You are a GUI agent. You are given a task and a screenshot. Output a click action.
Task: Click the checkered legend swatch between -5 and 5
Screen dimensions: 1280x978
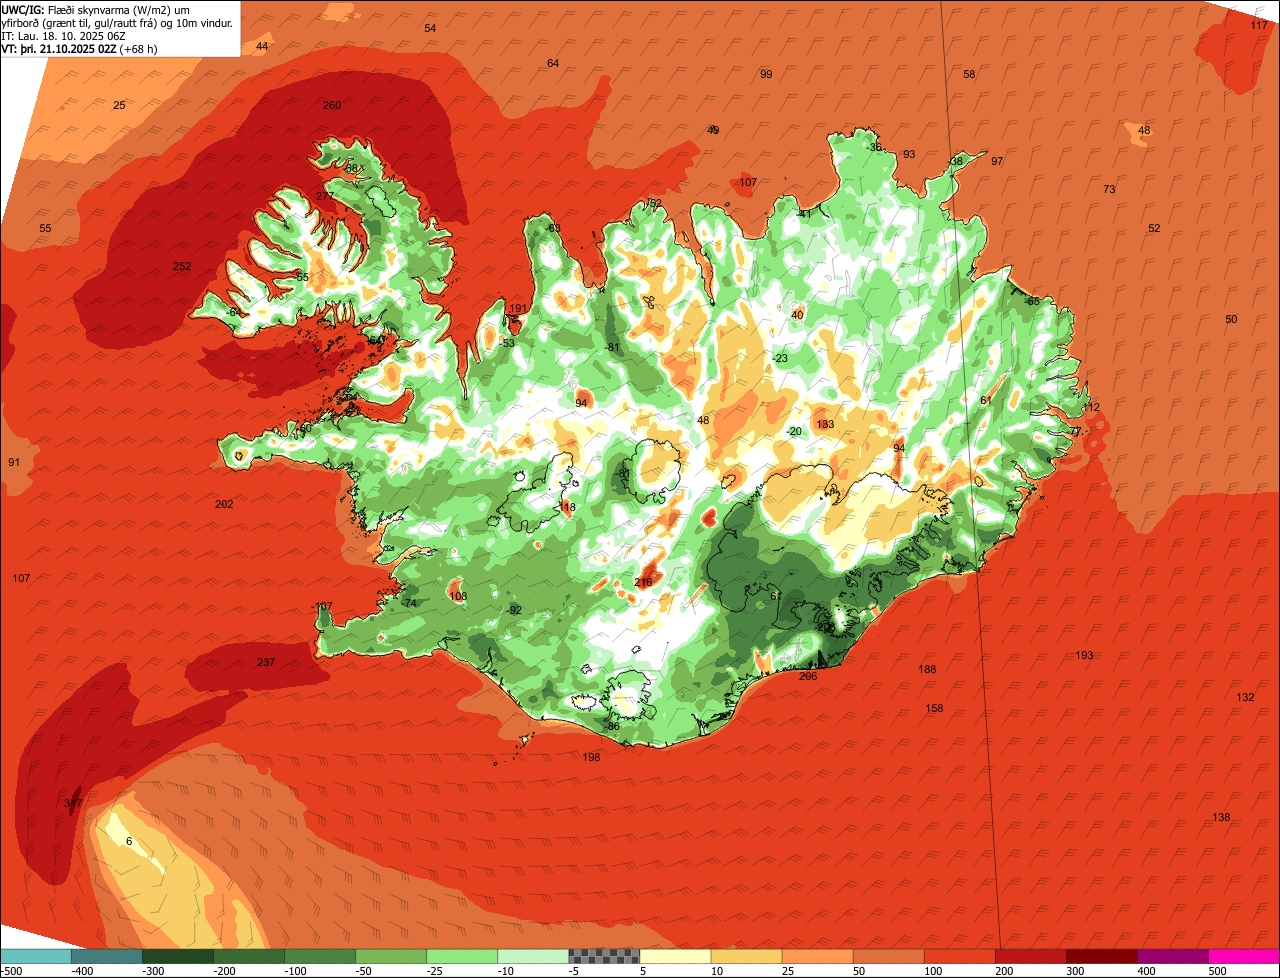(x=604, y=956)
